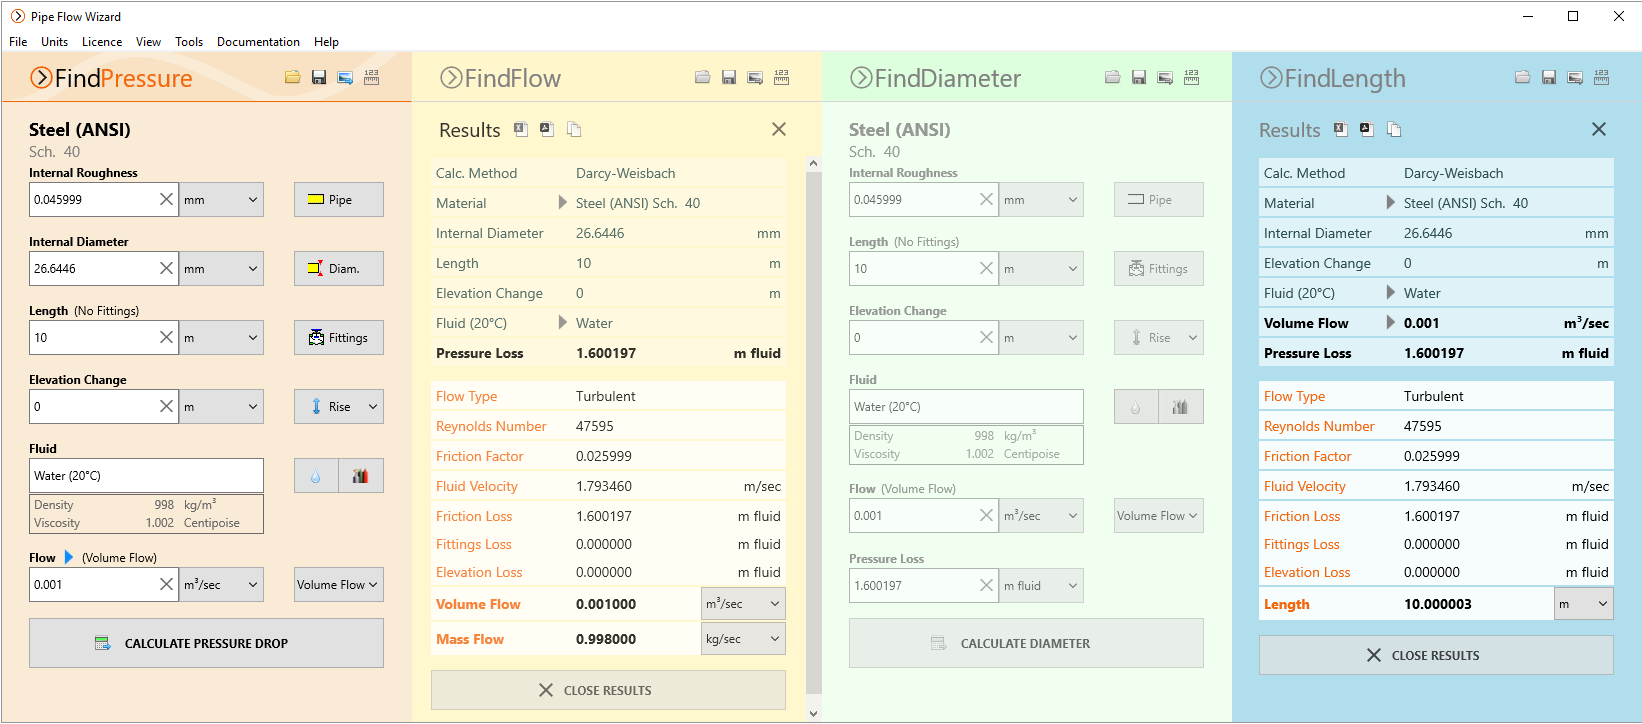The image size is (1642, 724).
Task: Select Reynolds Number link in FindFlow
Action: pyautogui.click(x=491, y=426)
